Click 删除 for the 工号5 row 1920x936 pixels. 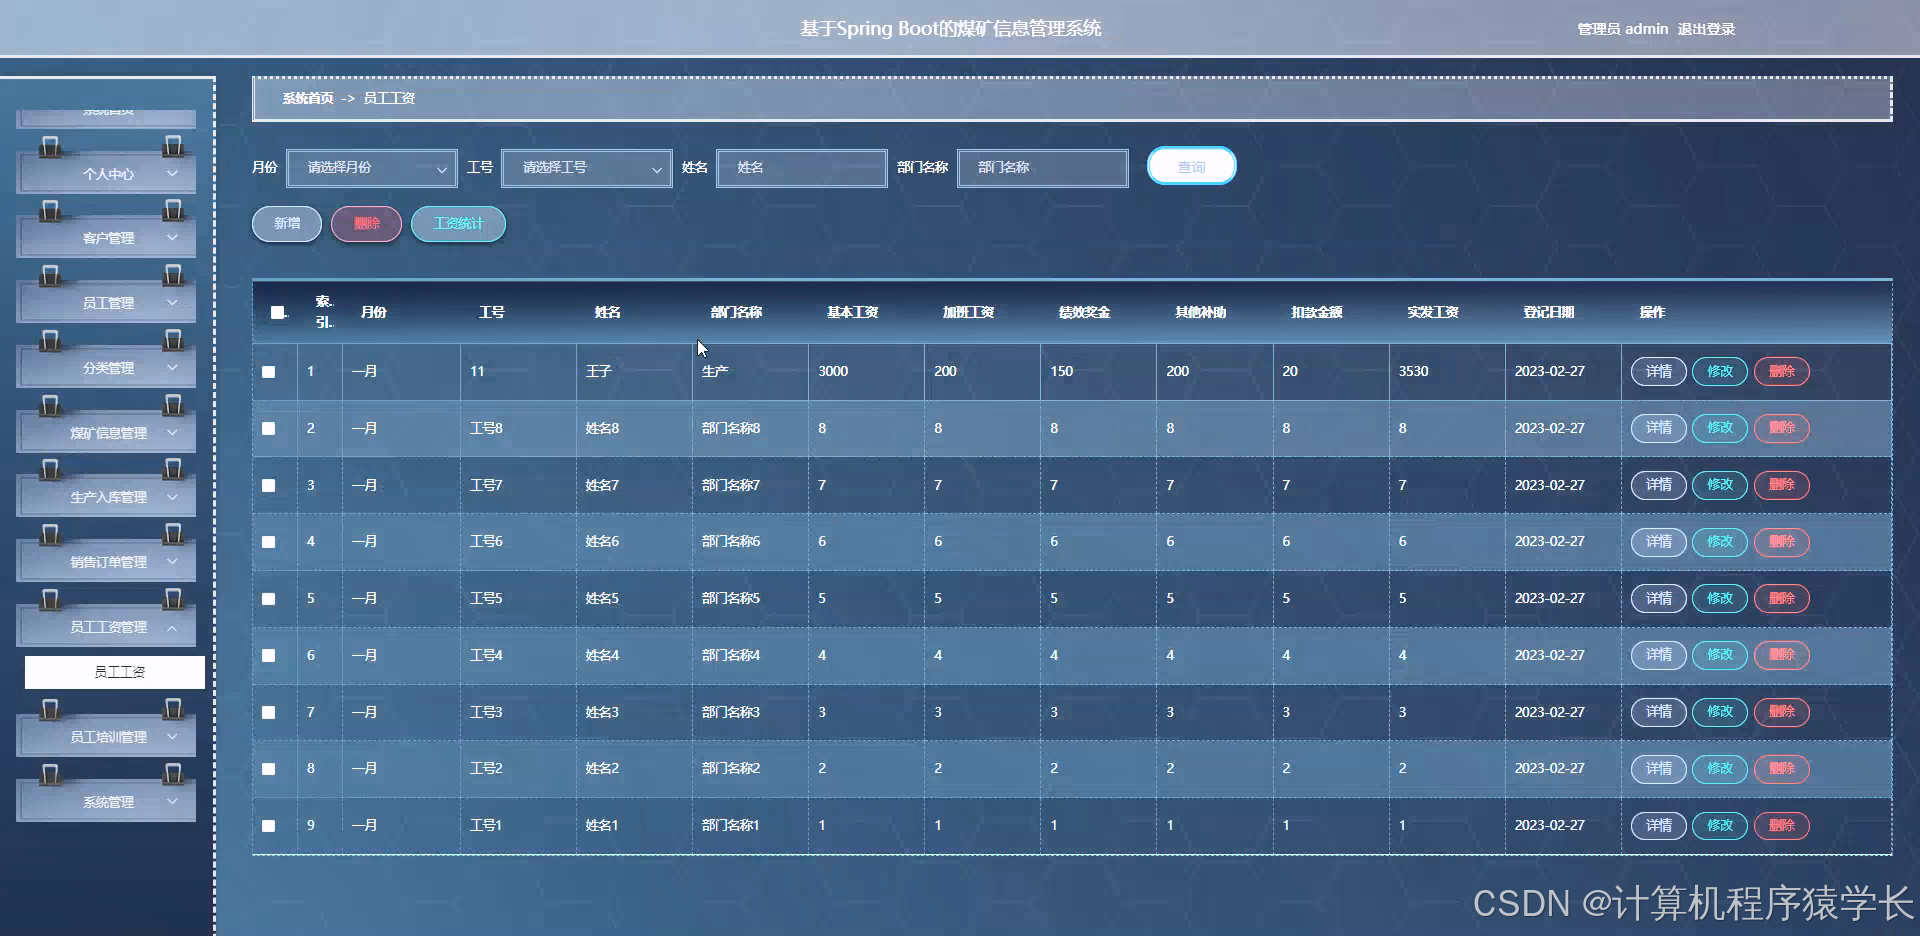1782,599
